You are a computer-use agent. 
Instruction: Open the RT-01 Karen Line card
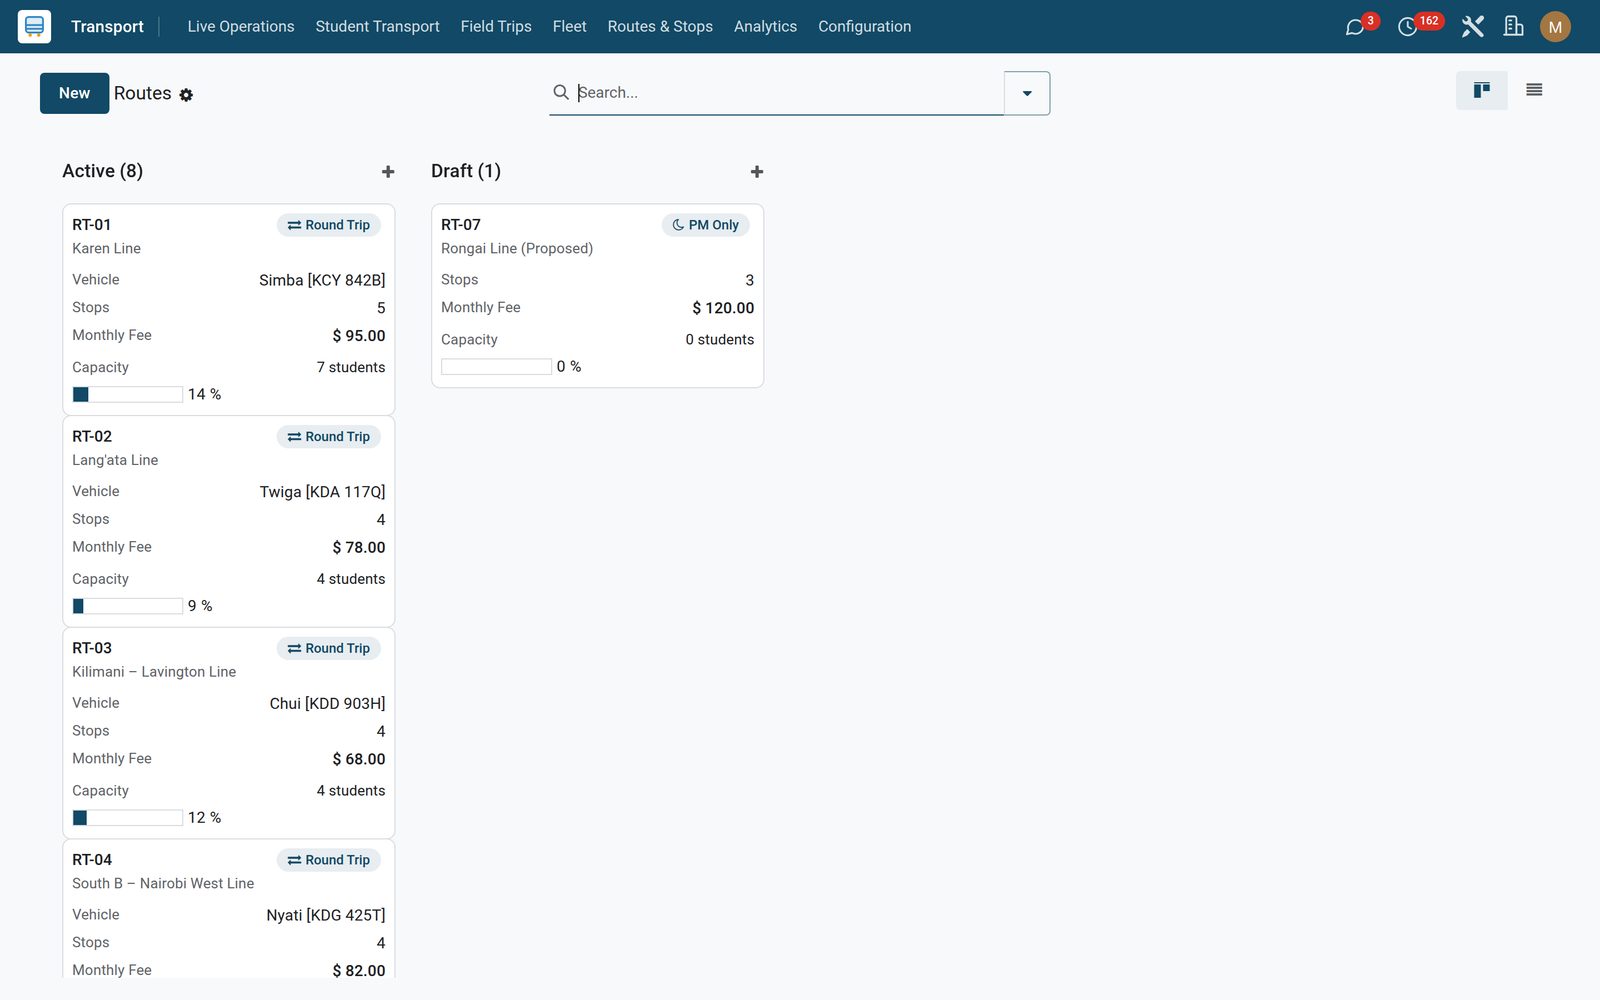(x=228, y=309)
